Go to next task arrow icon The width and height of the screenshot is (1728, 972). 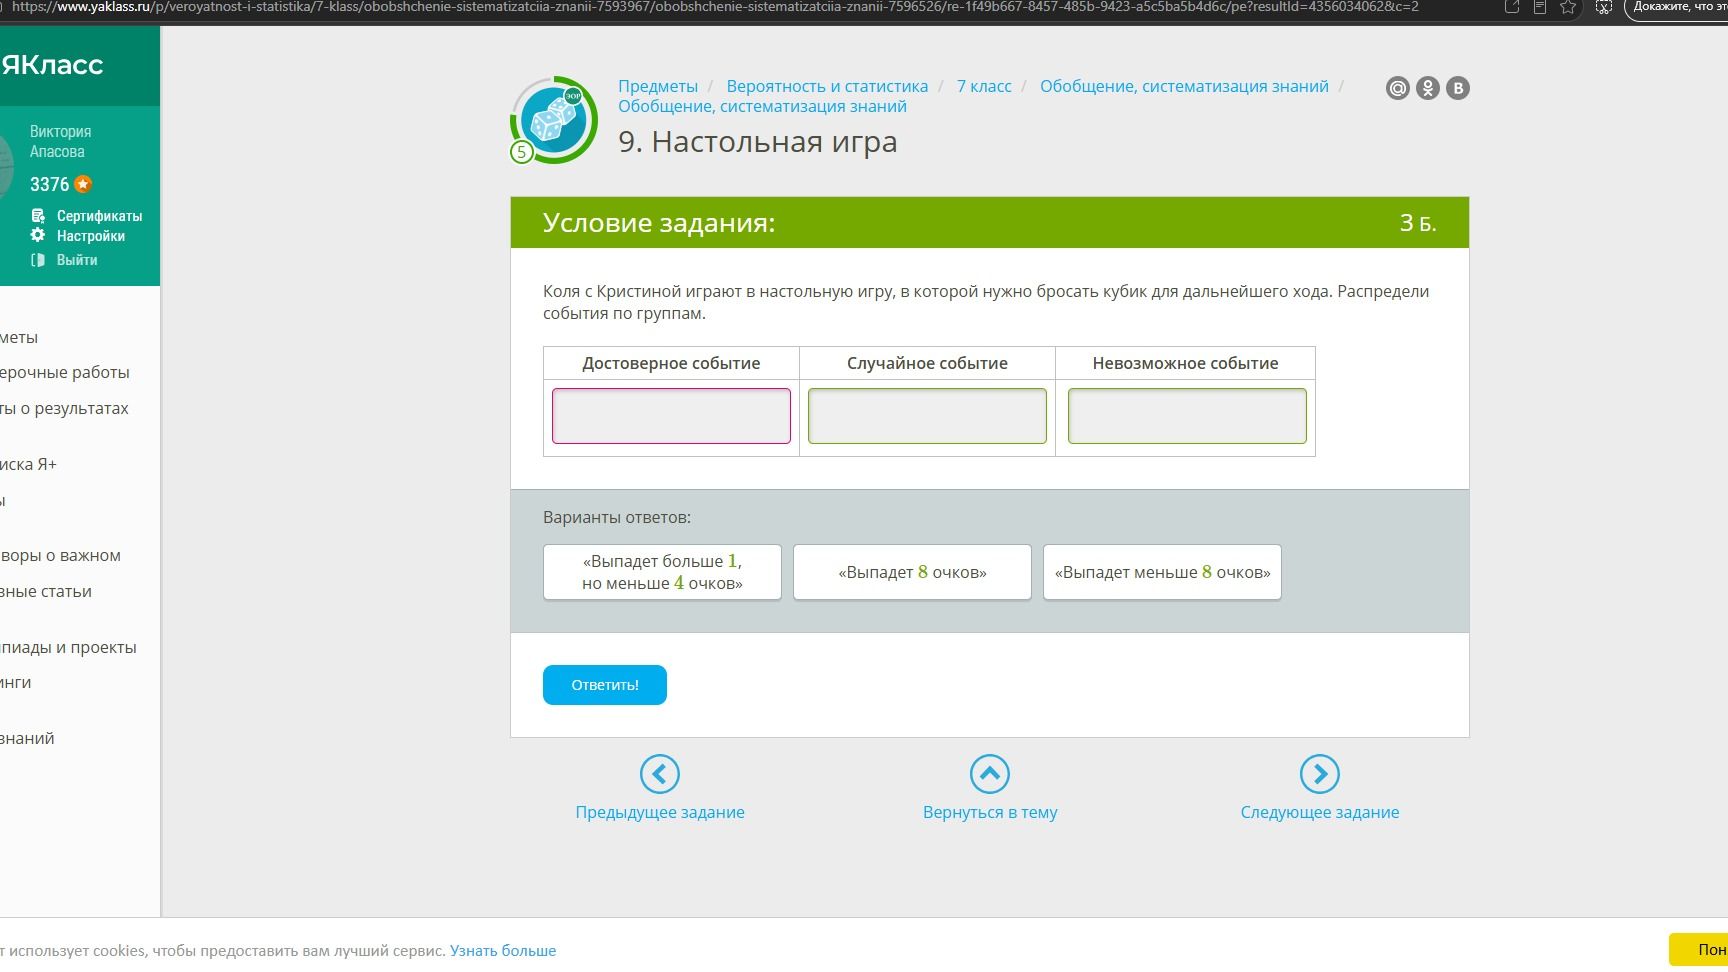pos(1320,774)
